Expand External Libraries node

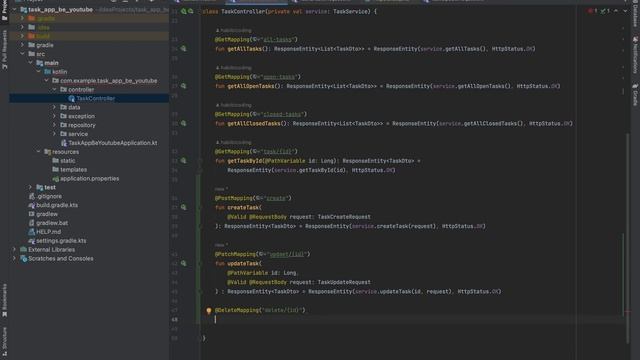click(15, 249)
